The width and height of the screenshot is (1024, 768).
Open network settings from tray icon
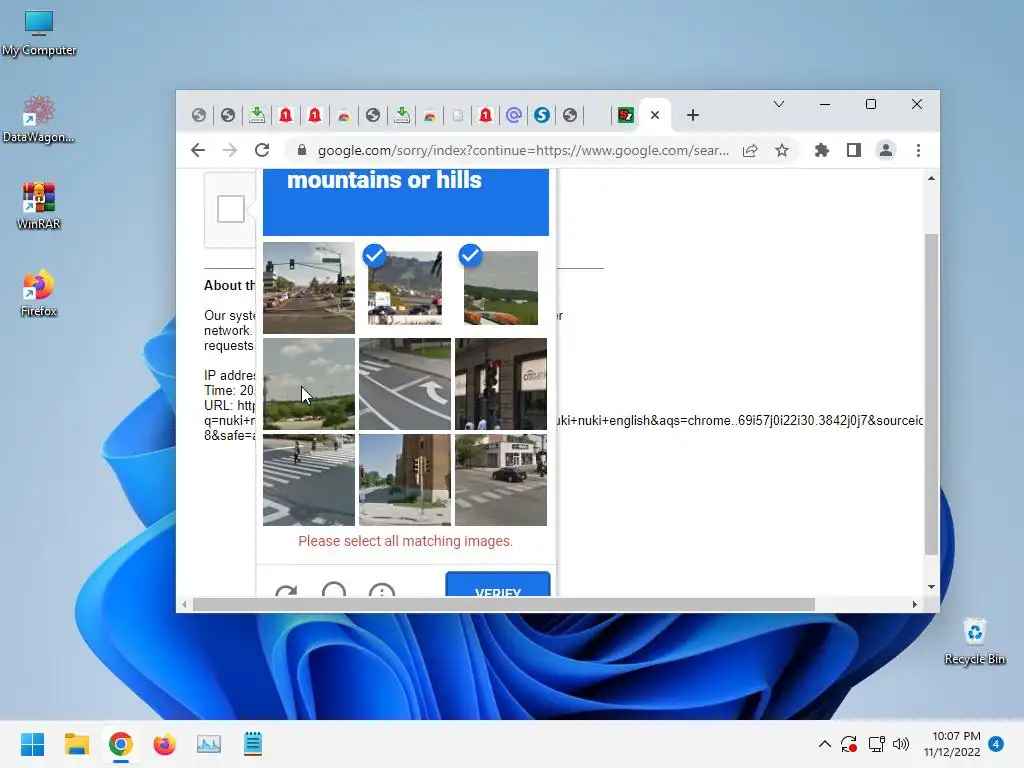[876, 744]
